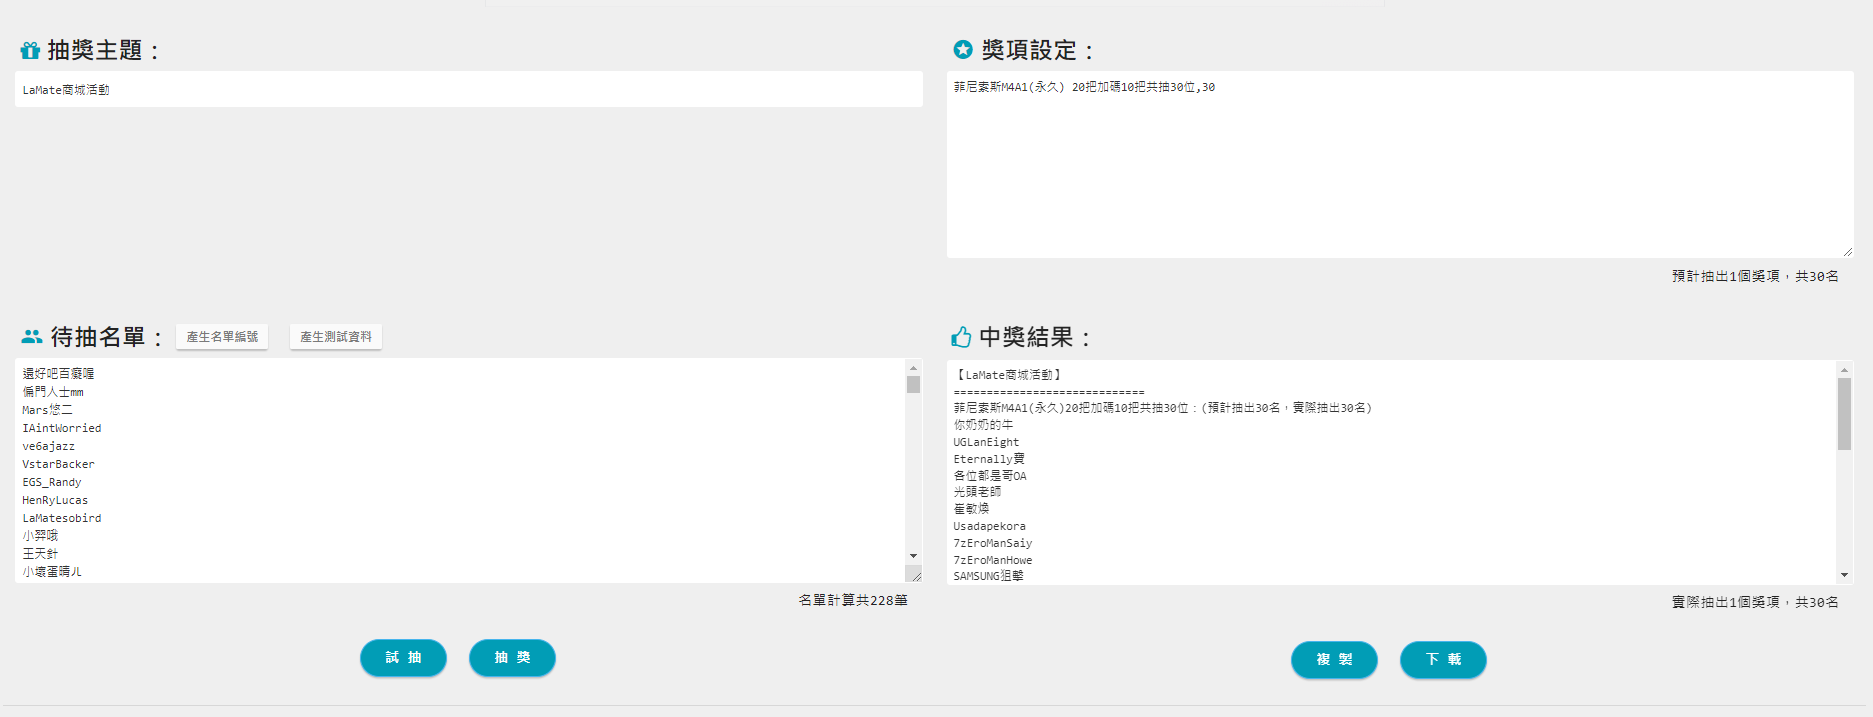Click the up arrow of 中獎結果 scrollbar
The height and width of the screenshot is (717, 1873).
click(1844, 370)
